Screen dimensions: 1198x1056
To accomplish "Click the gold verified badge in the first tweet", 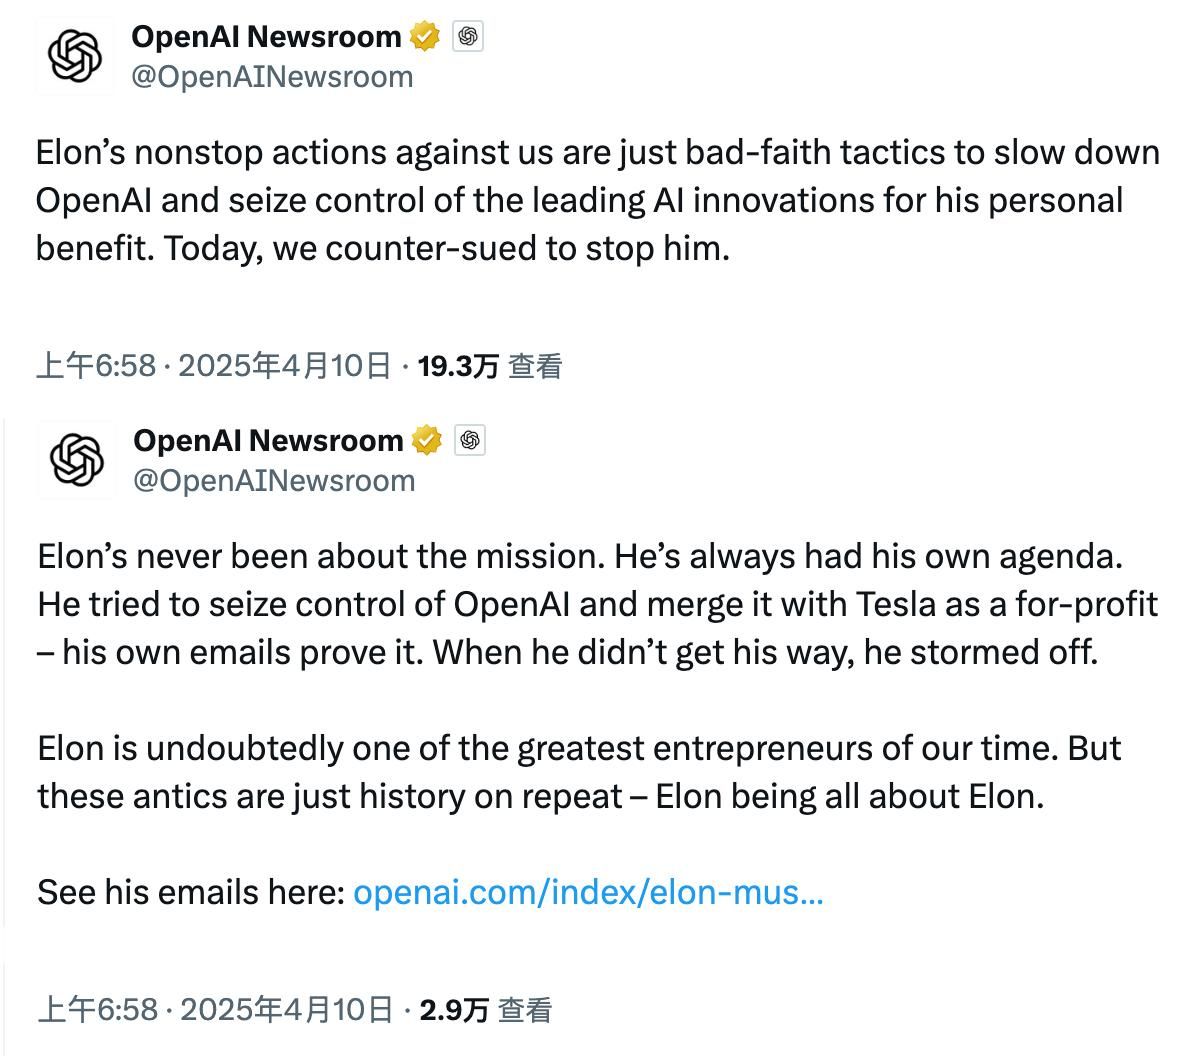I will (425, 36).
